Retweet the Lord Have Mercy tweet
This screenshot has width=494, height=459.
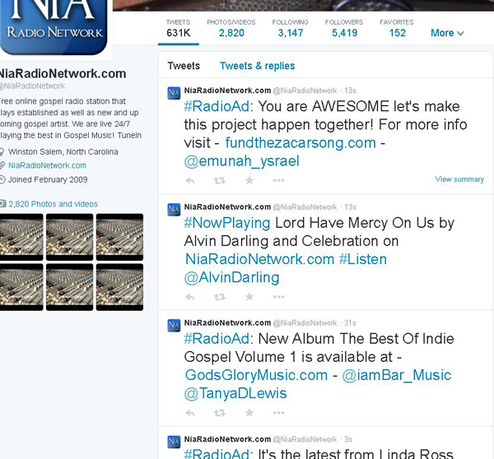coord(219,297)
